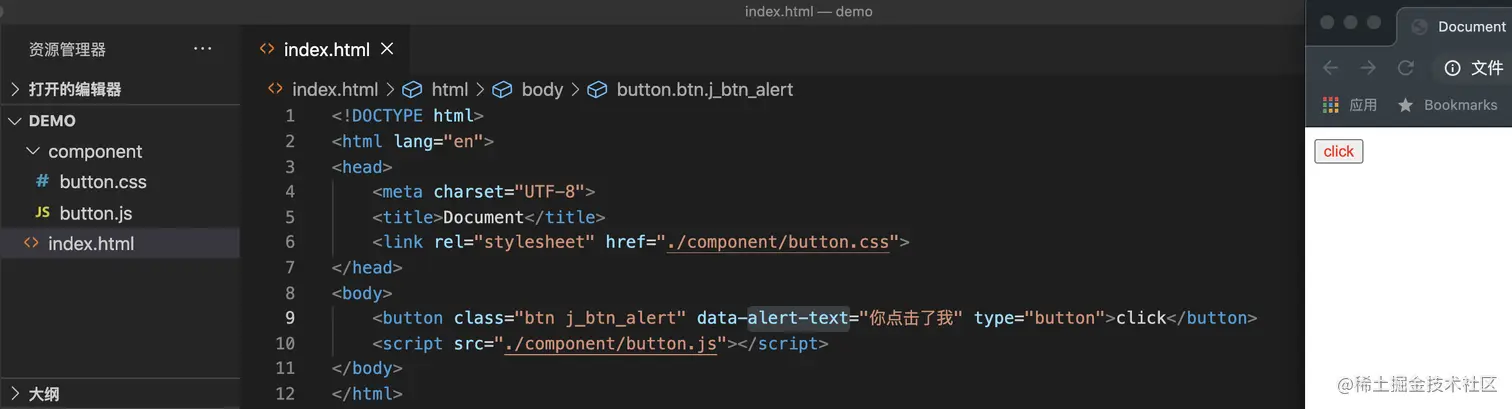Click the Bookmarks star icon
This screenshot has height=409, width=1512.
click(x=1405, y=105)
